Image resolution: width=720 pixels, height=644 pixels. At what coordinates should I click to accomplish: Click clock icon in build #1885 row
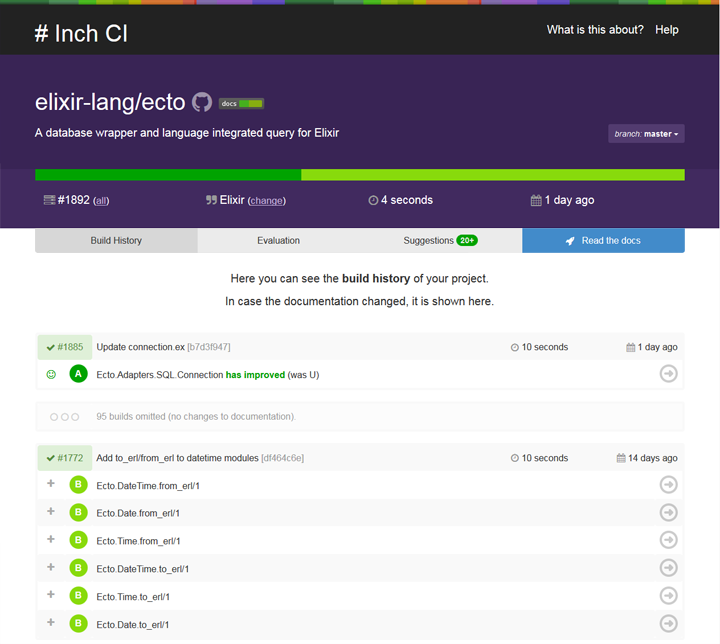515,347
